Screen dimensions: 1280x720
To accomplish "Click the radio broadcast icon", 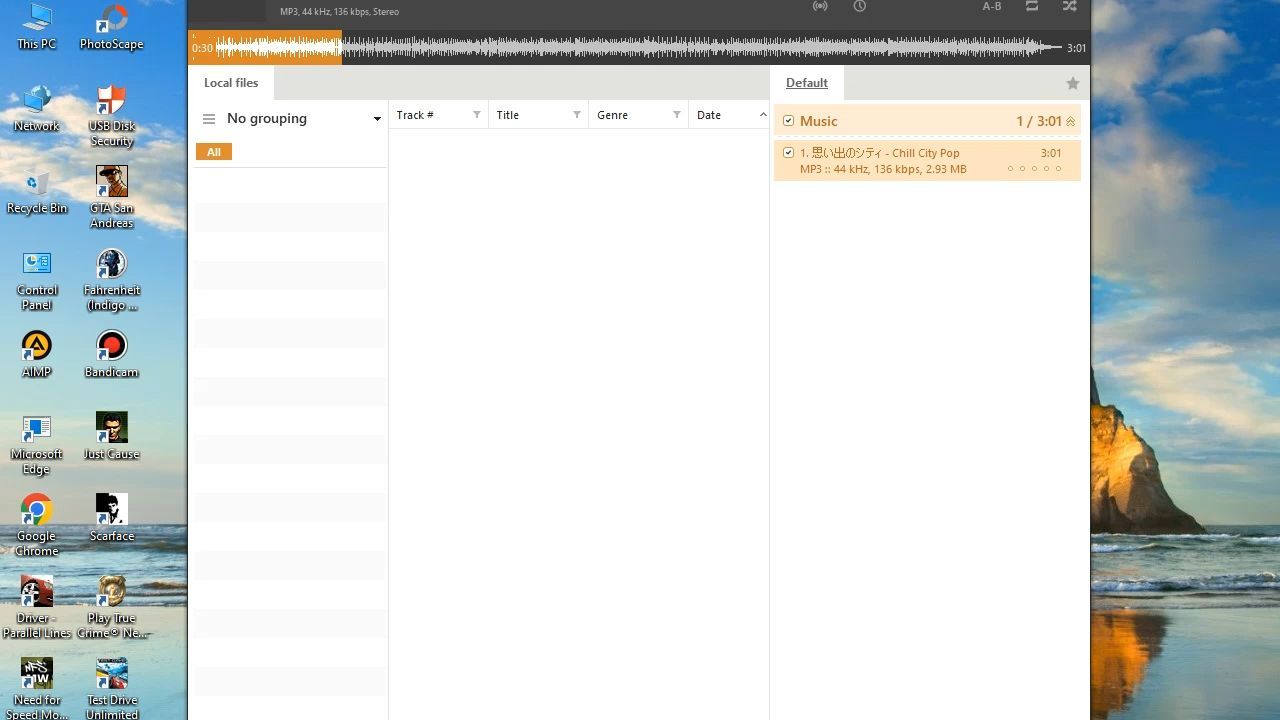I will pyautogui.click(x=820, y=6).
